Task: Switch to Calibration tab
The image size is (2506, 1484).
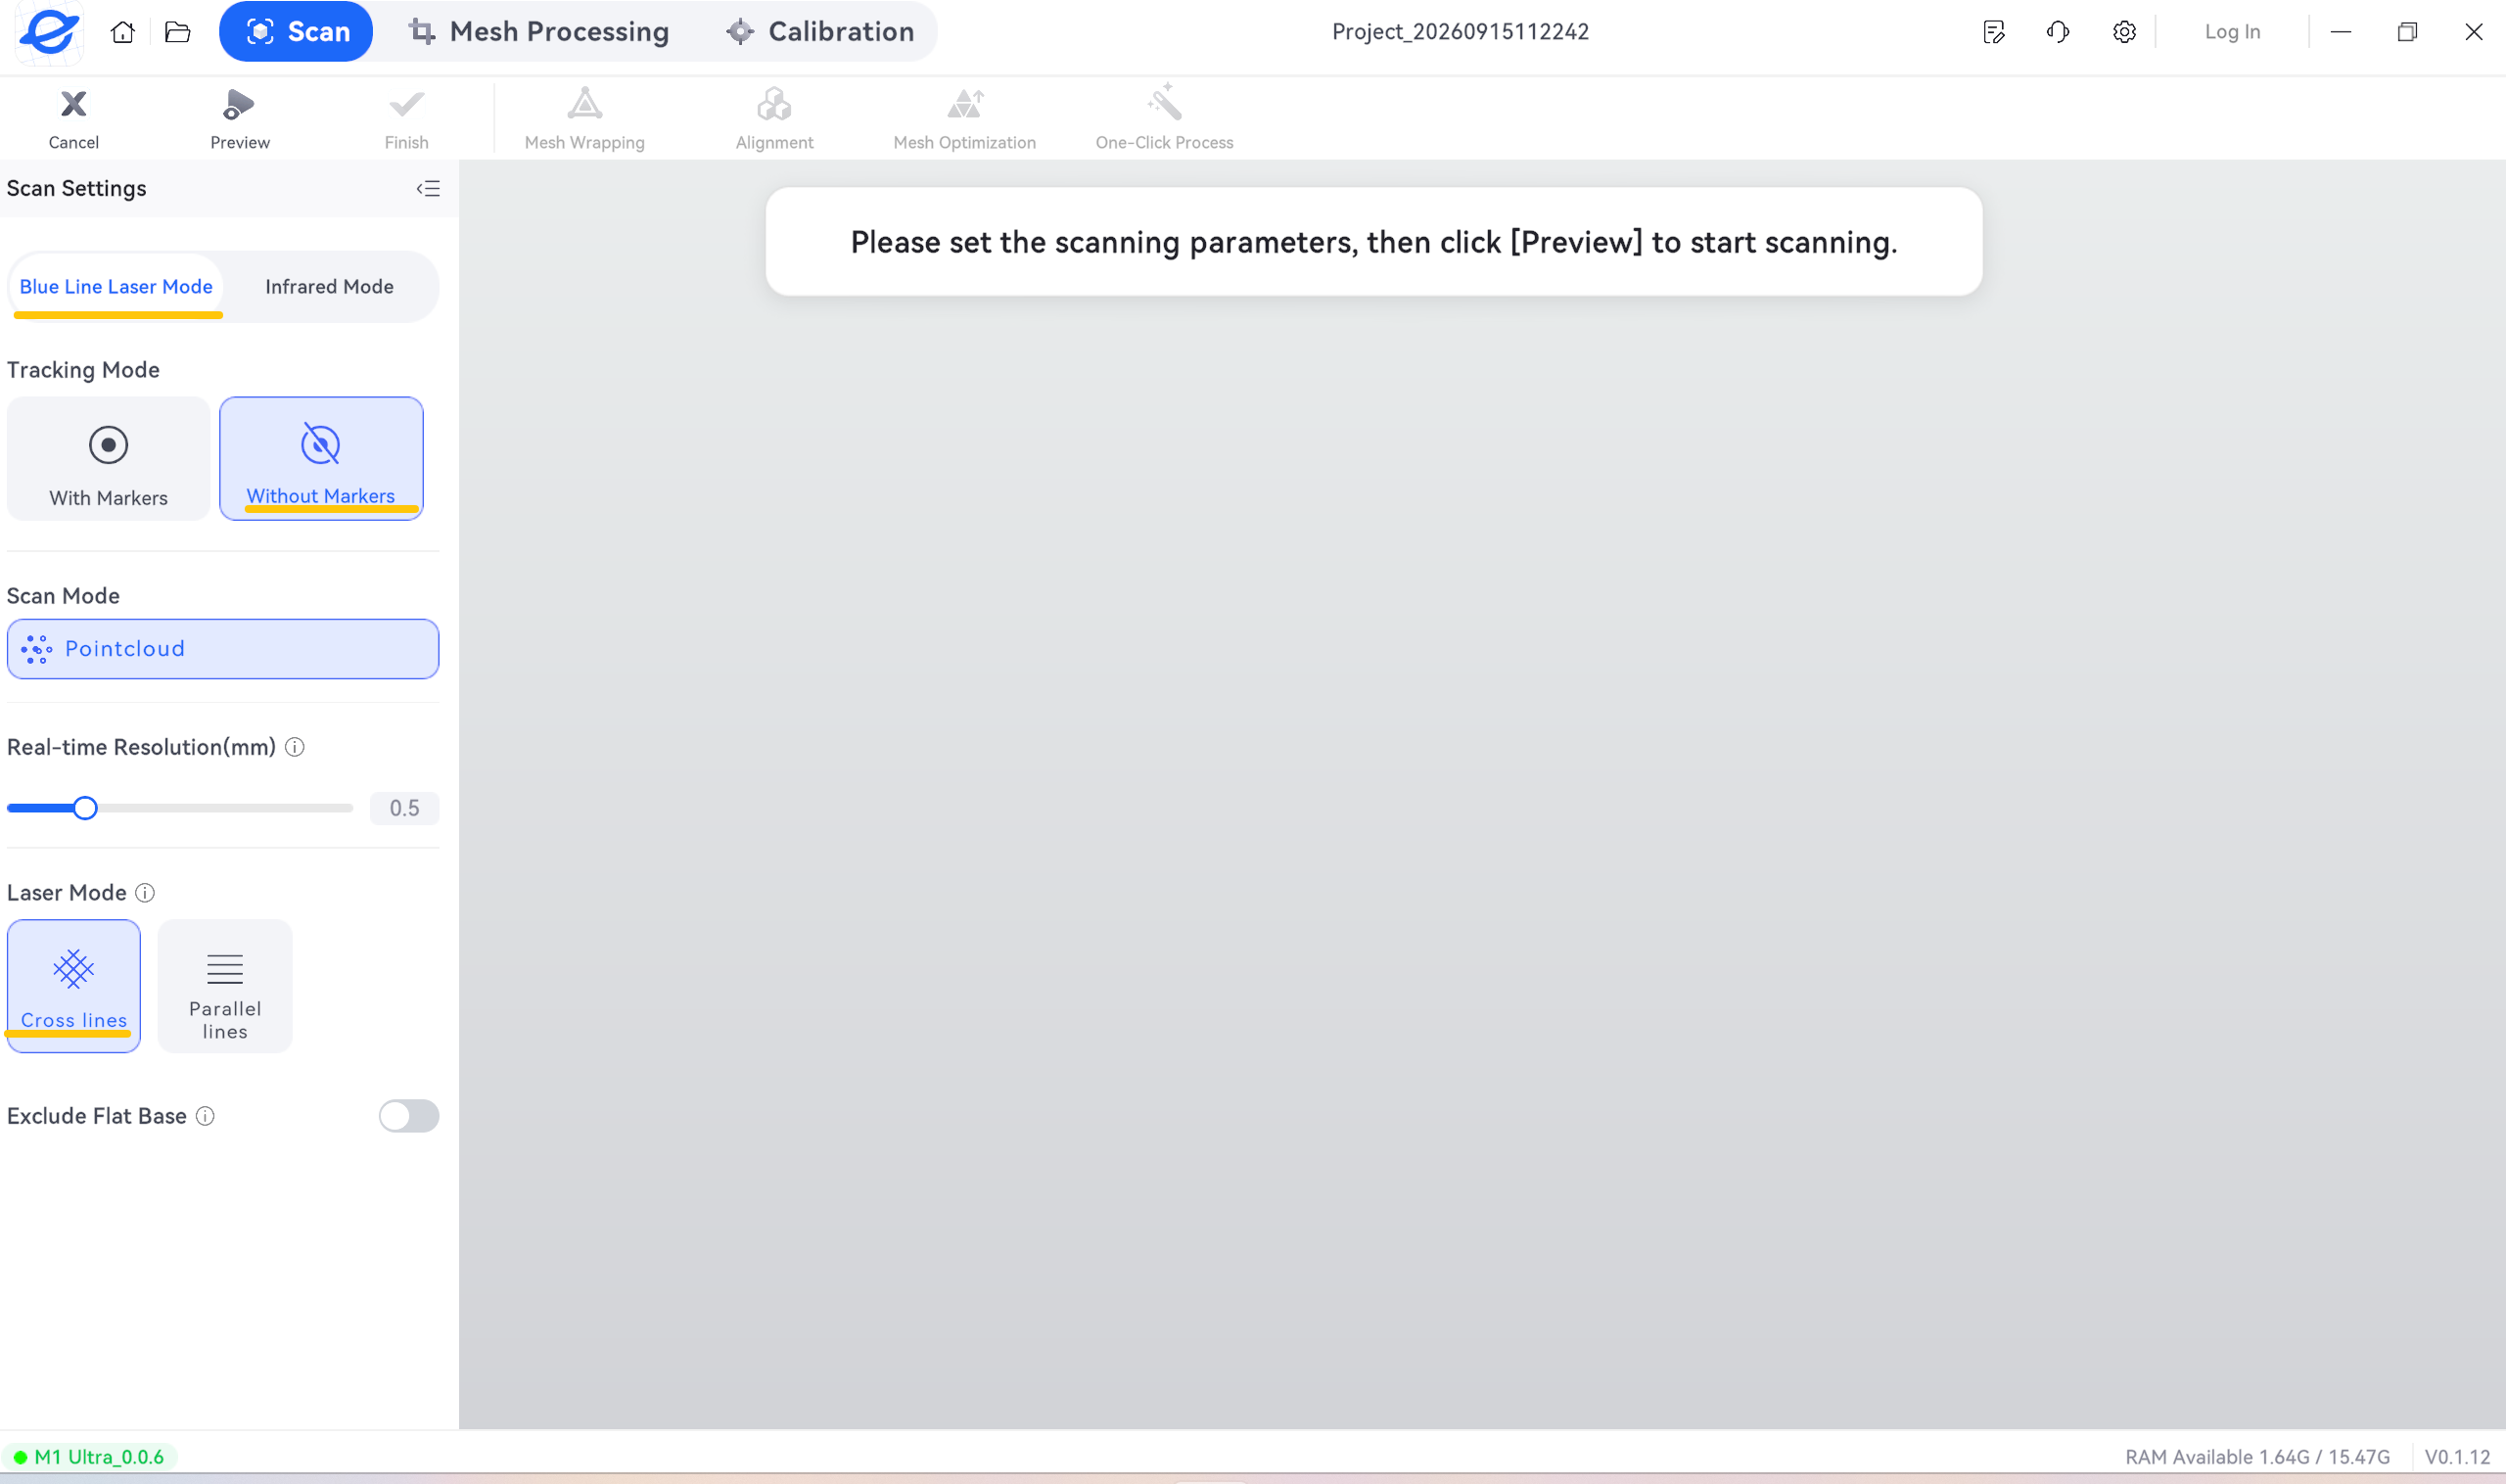Action: (820, 32)
